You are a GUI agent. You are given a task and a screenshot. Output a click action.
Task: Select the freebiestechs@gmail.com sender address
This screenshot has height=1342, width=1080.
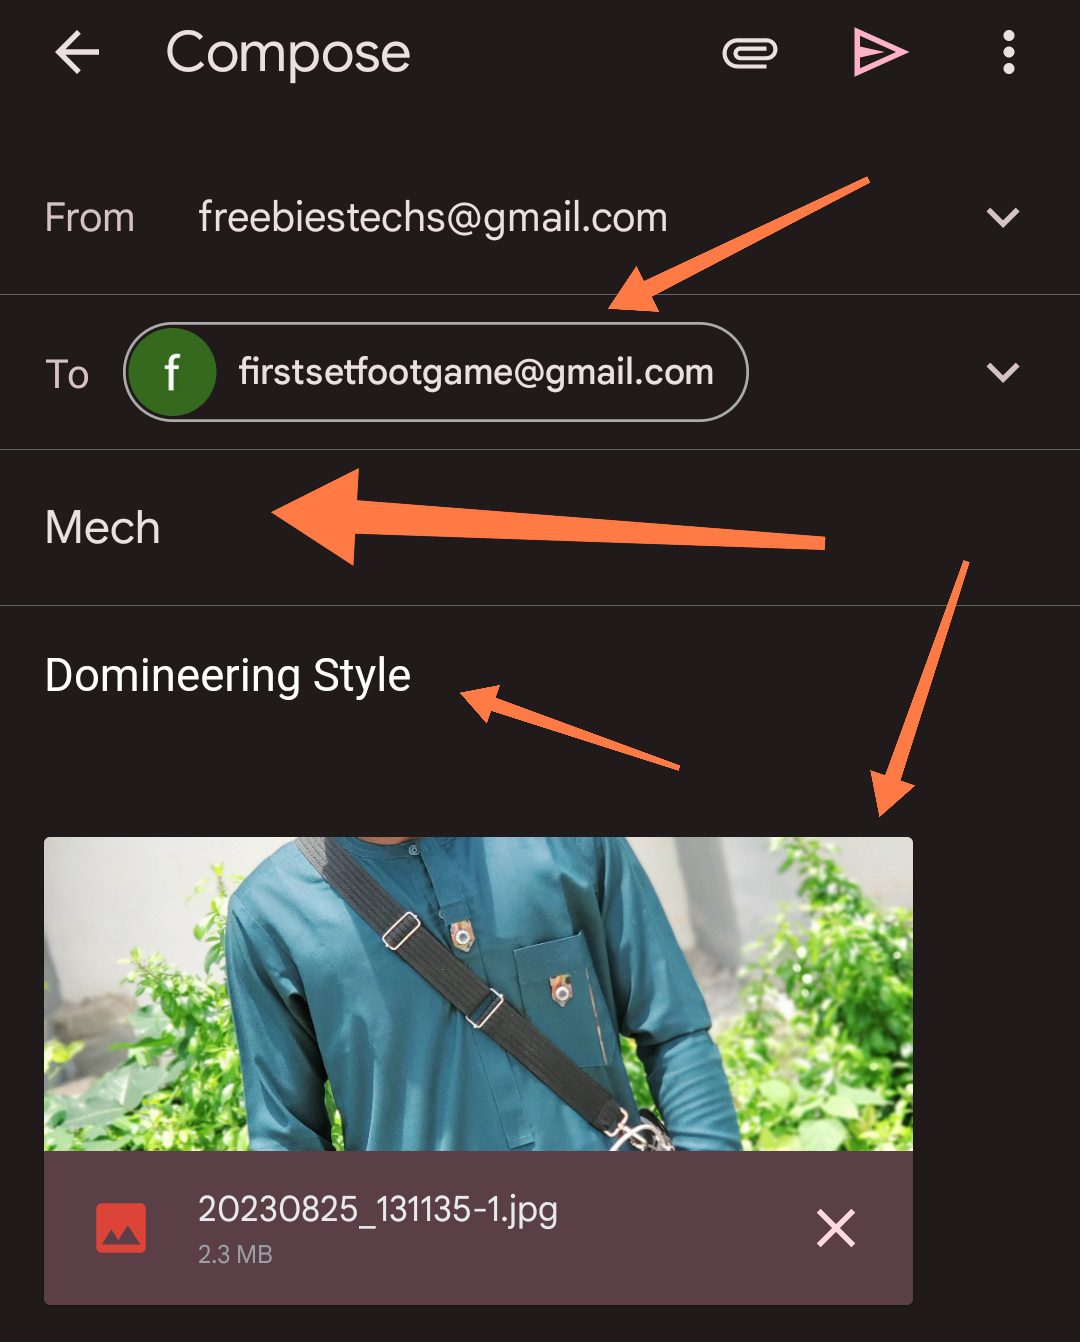pos(432,217)
